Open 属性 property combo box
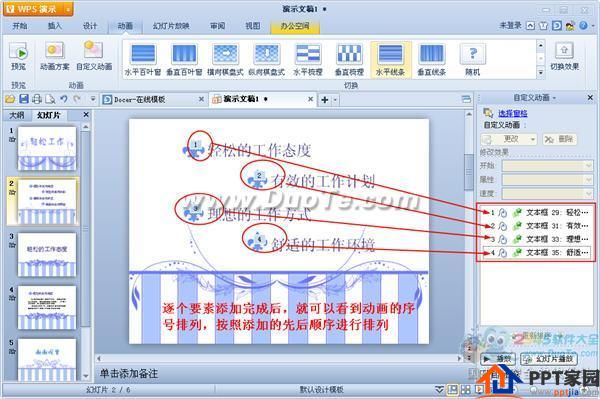 [x=547, y=179]
